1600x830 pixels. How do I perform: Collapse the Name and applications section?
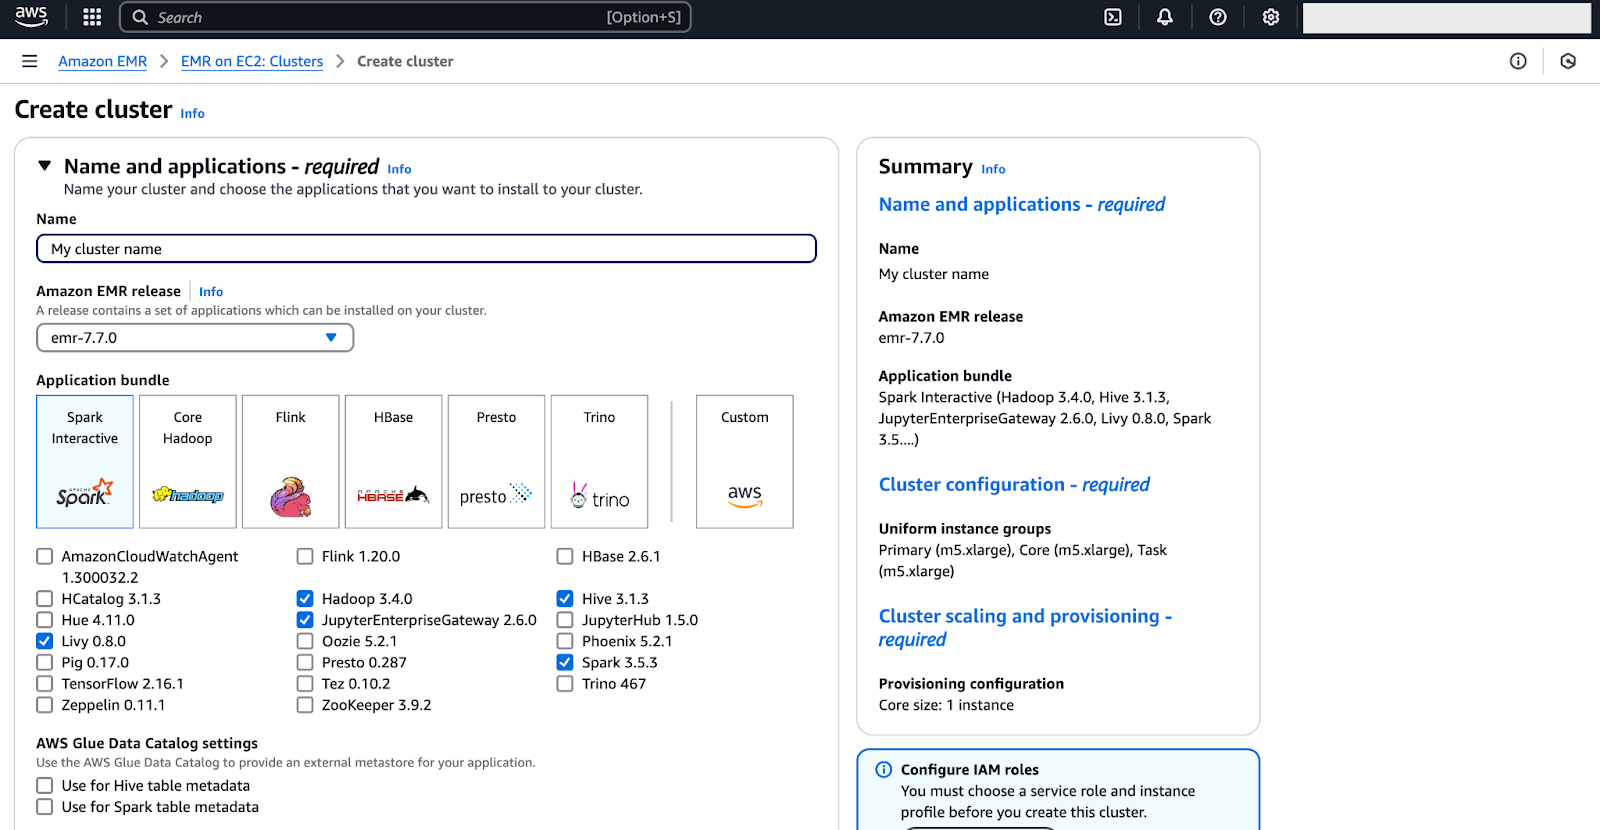point(45,166)
